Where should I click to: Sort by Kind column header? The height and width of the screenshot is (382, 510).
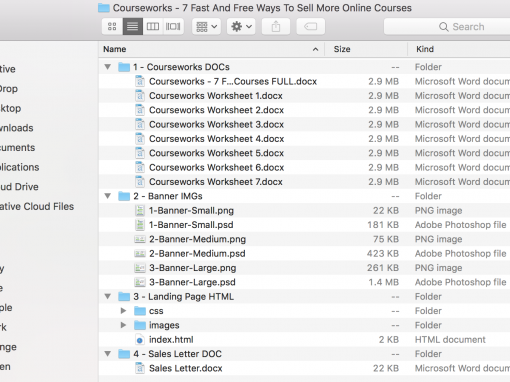tap(459, 49)
